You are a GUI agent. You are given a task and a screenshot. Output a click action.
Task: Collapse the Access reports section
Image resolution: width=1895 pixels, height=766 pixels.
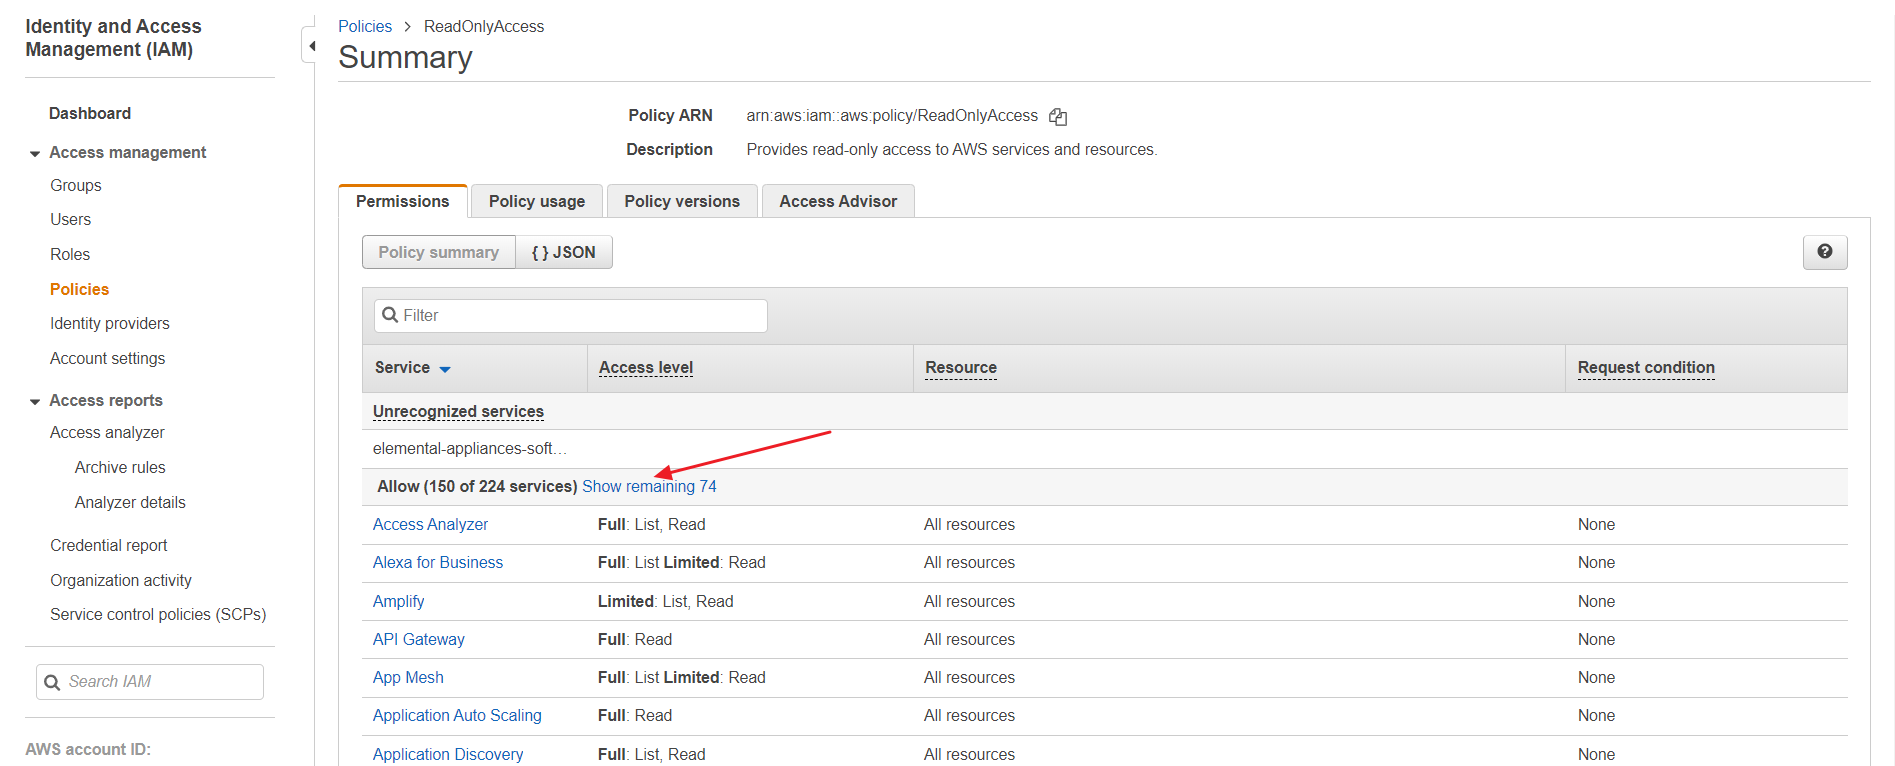click(35, 401)
